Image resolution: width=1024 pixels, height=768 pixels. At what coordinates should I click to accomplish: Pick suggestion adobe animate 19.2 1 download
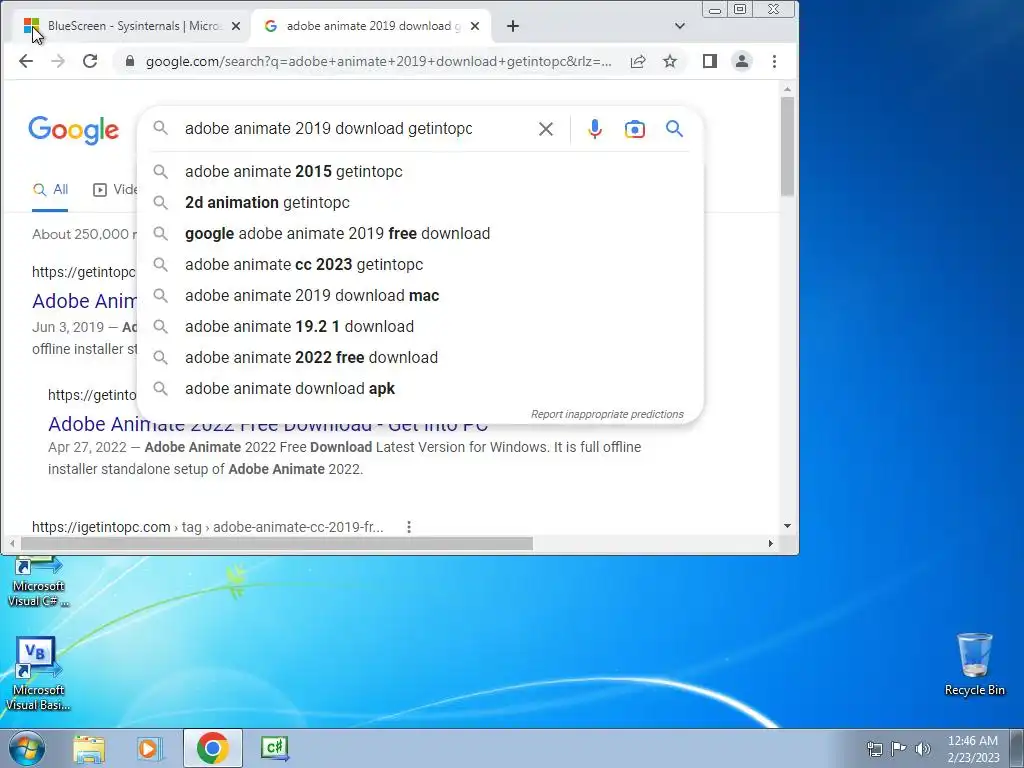tap(421, 327)
